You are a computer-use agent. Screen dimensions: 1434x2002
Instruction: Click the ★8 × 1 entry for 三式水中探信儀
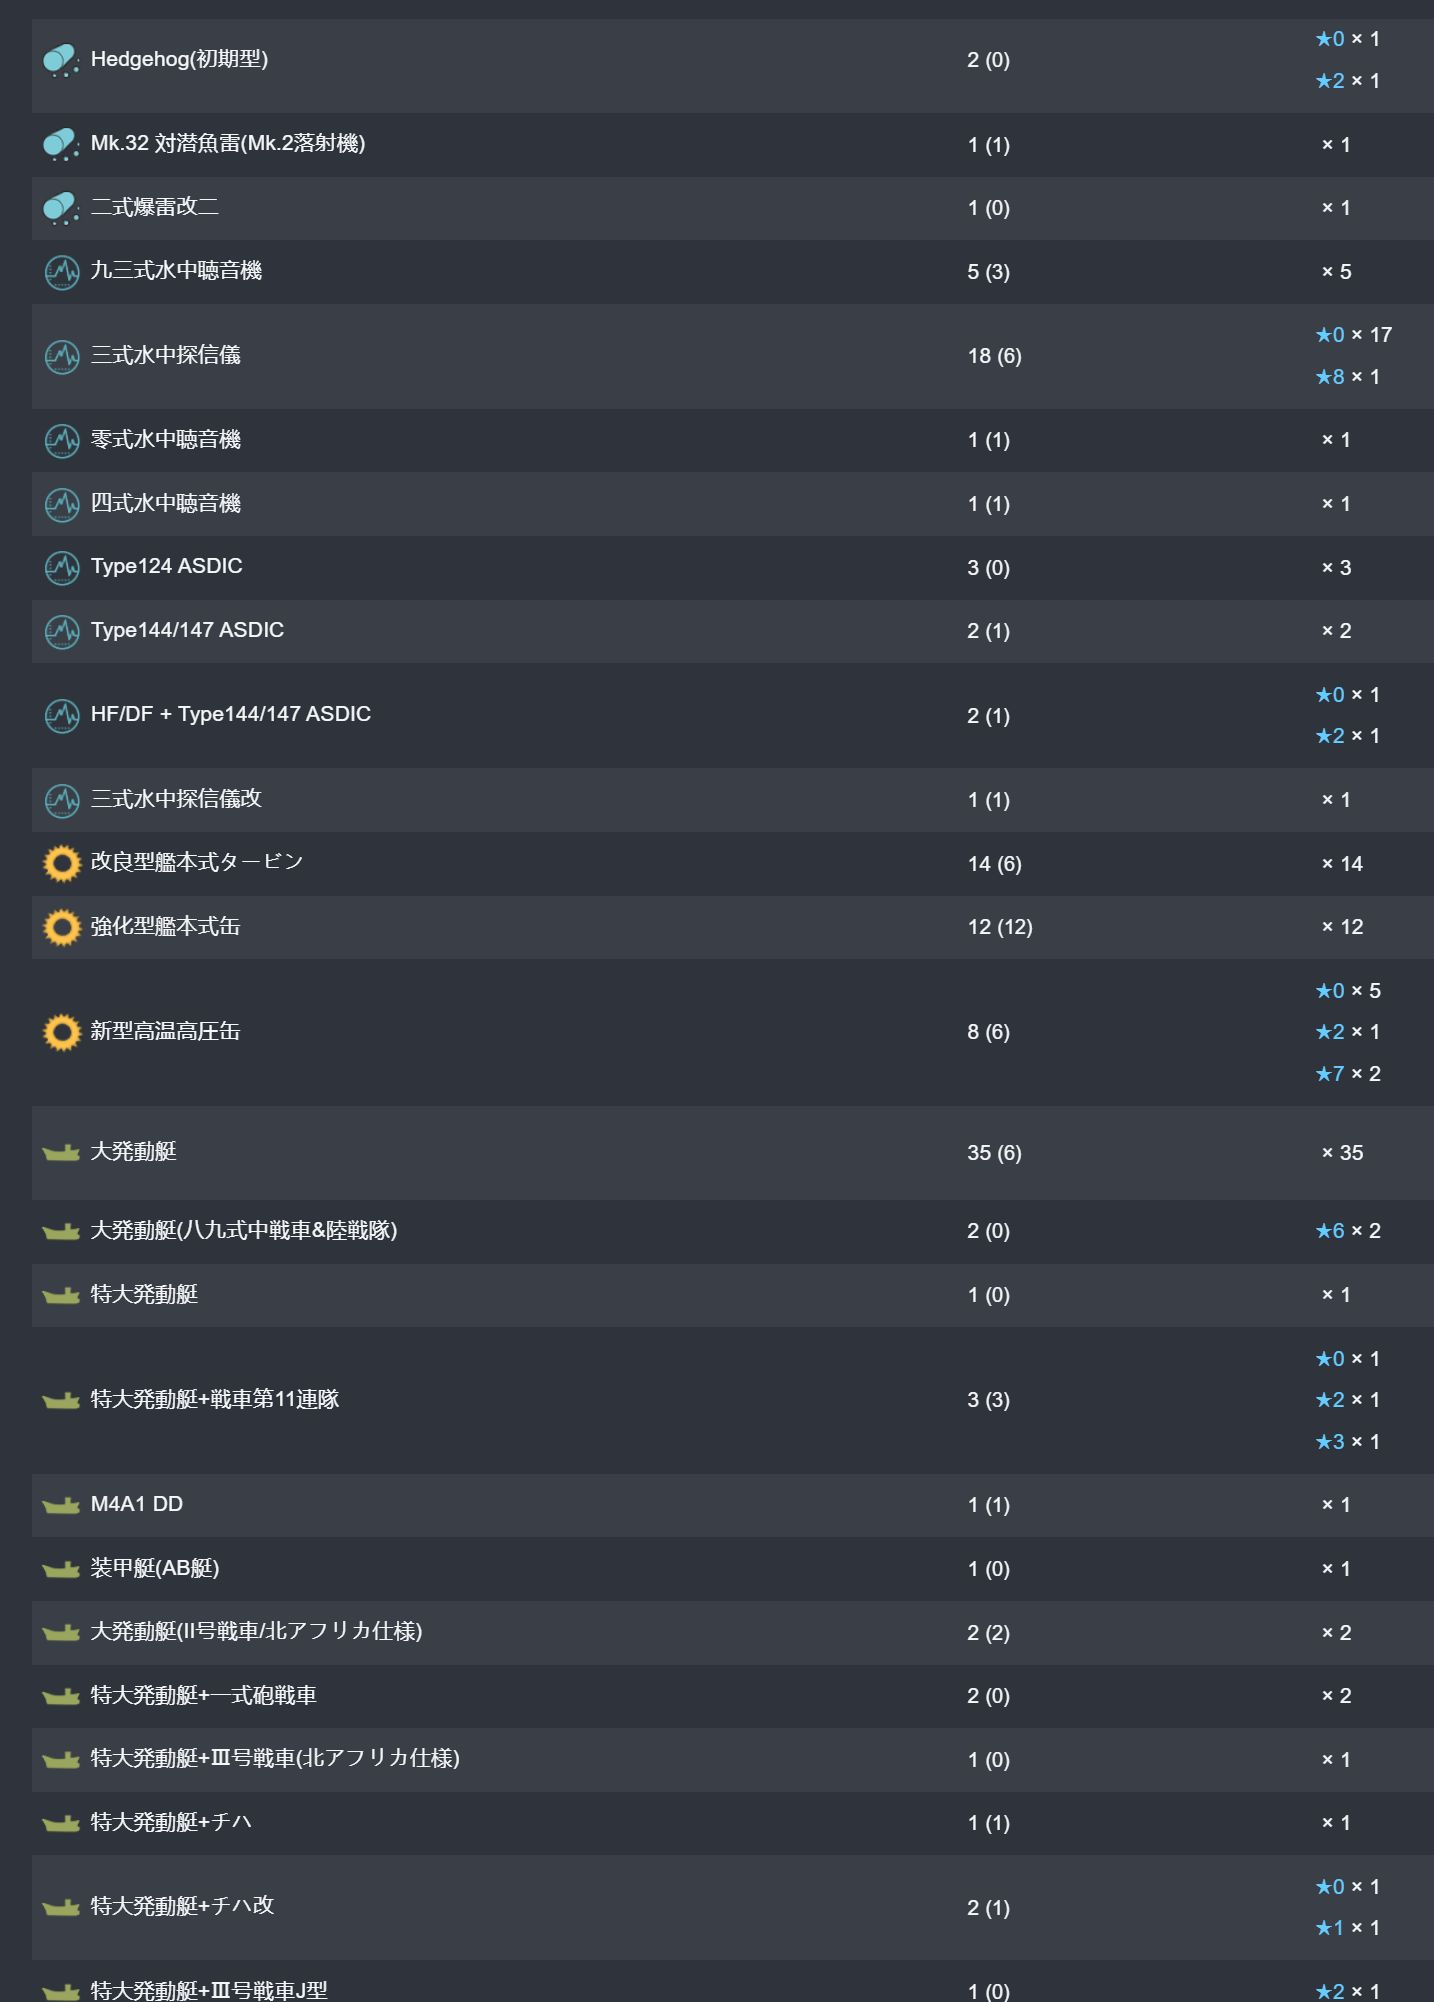click(x=1347, y=376)
